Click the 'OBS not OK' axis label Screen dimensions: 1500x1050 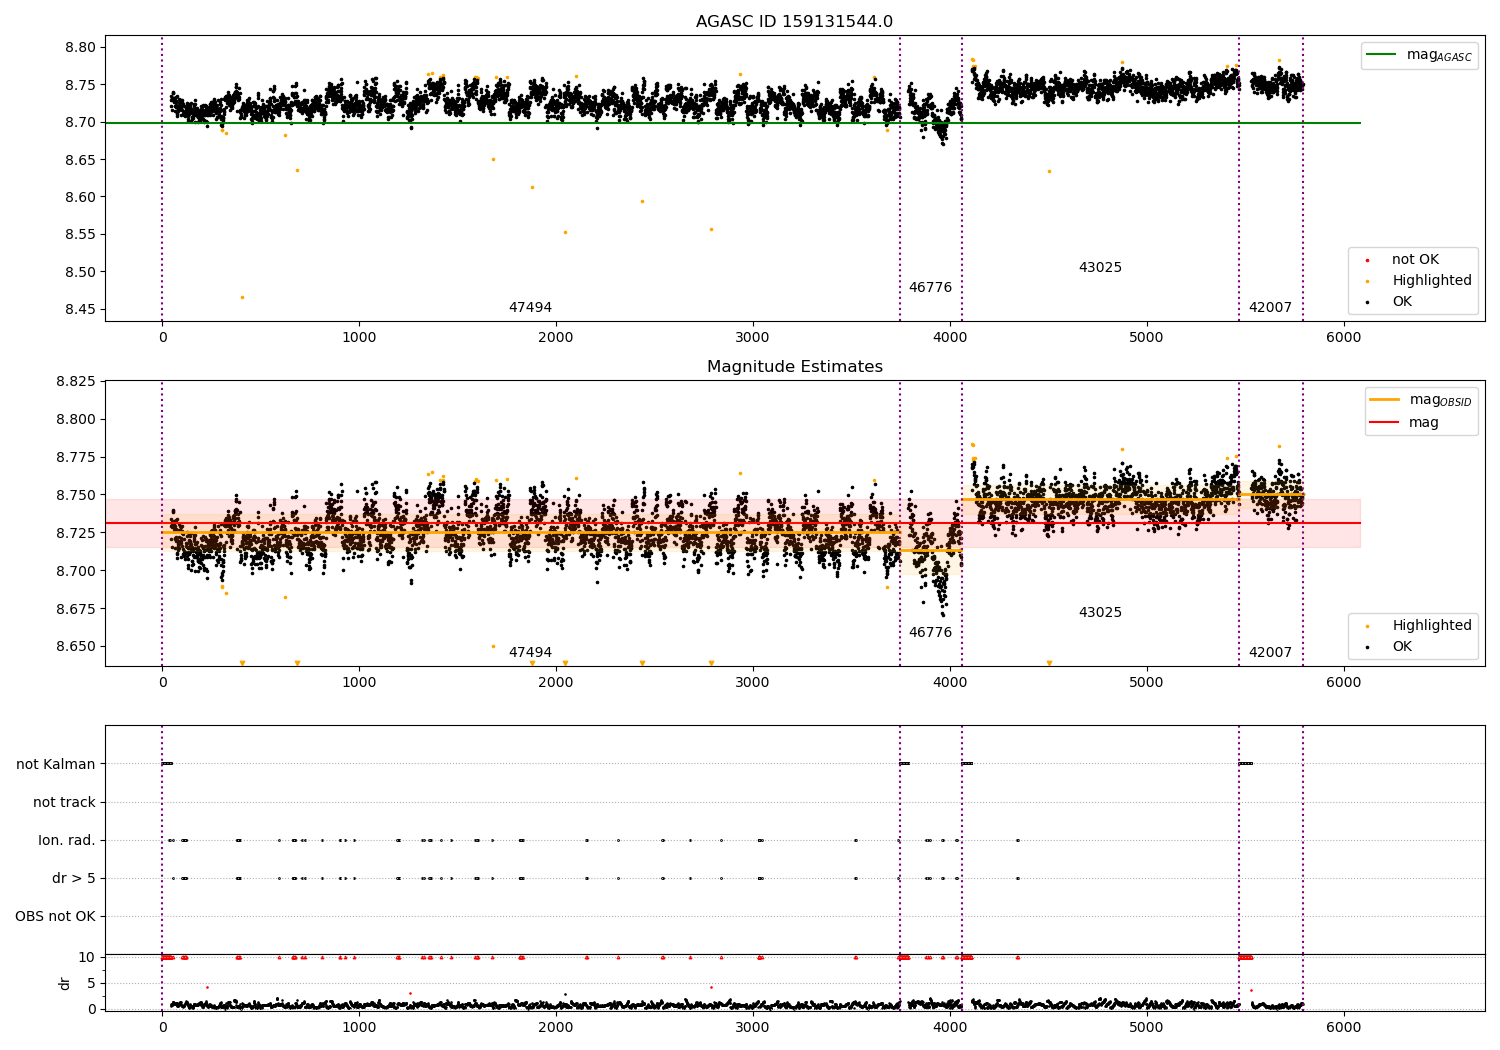55,917
